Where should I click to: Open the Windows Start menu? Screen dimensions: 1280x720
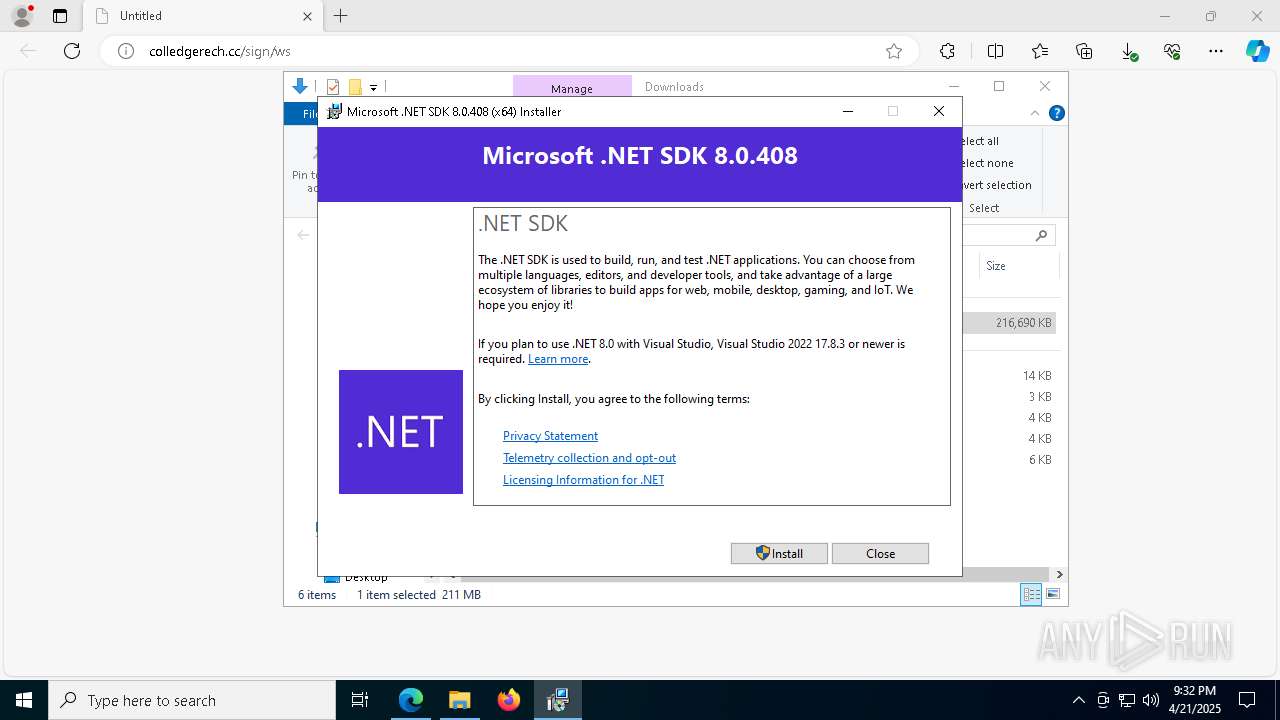click(24, 700)
